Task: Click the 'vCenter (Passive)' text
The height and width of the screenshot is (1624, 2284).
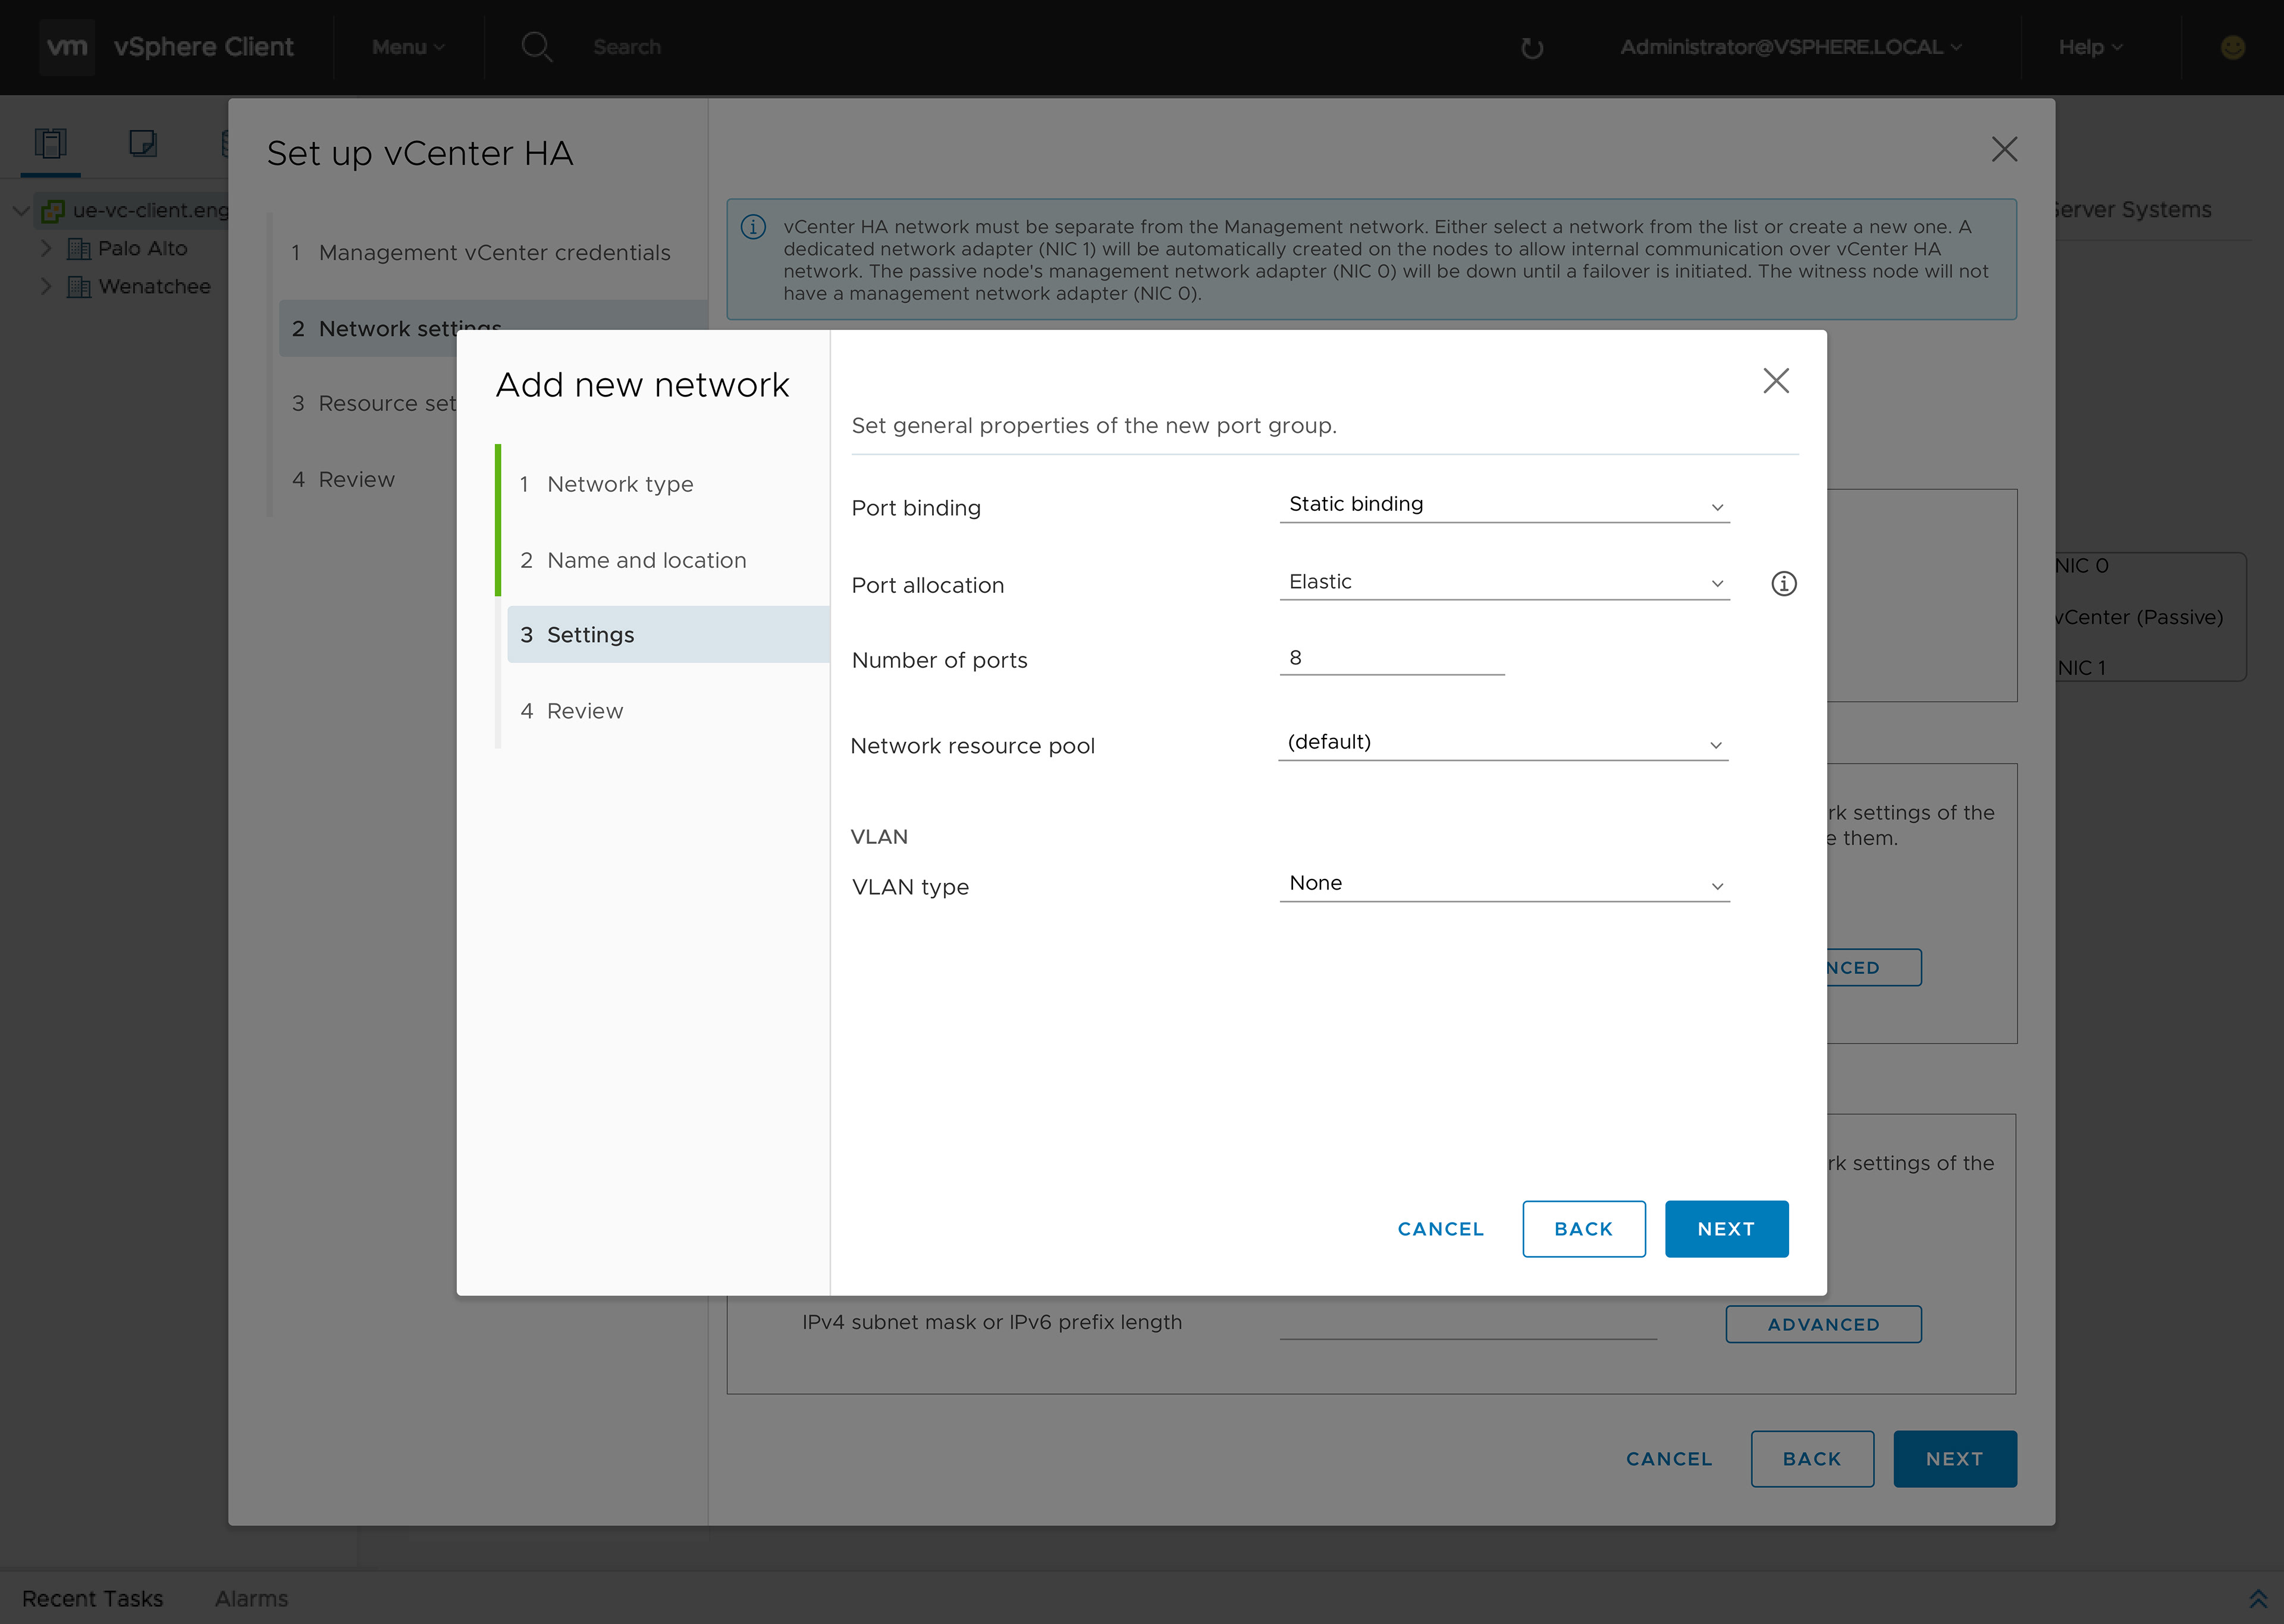Action: click(x=2139, y=617)
